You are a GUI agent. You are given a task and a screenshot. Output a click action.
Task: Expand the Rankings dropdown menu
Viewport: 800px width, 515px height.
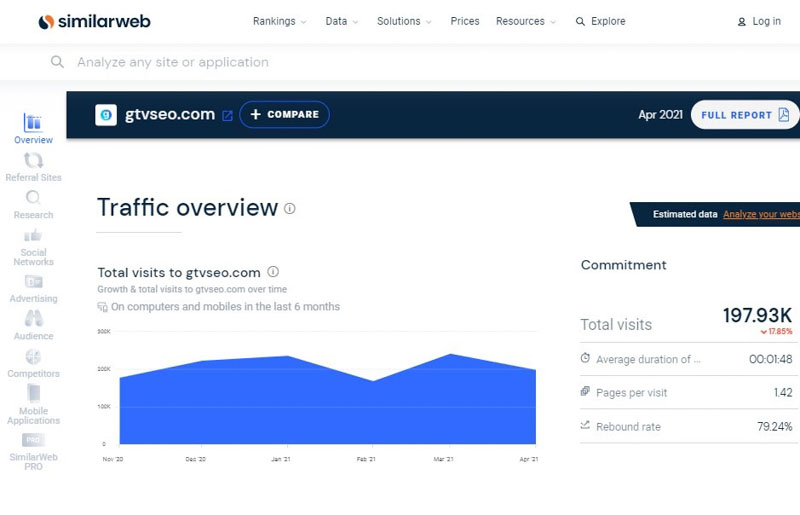tap(279, 21)
